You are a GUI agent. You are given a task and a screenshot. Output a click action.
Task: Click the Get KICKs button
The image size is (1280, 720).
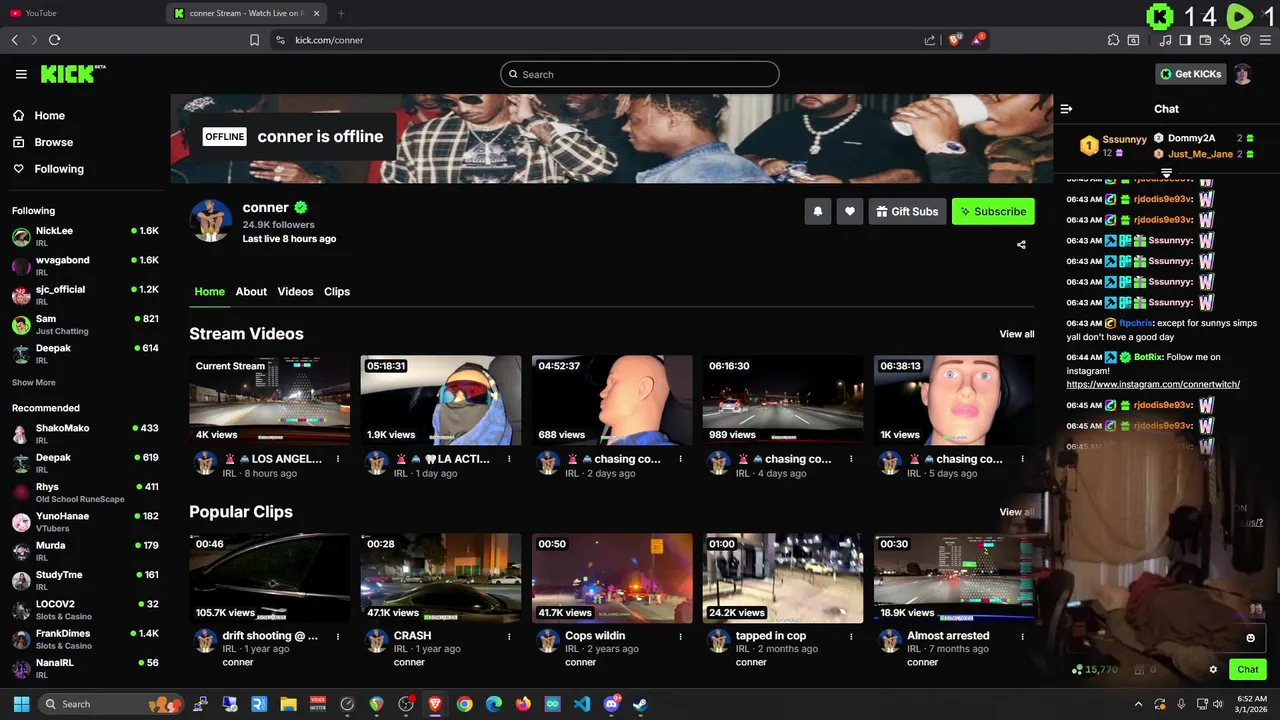1190,74
